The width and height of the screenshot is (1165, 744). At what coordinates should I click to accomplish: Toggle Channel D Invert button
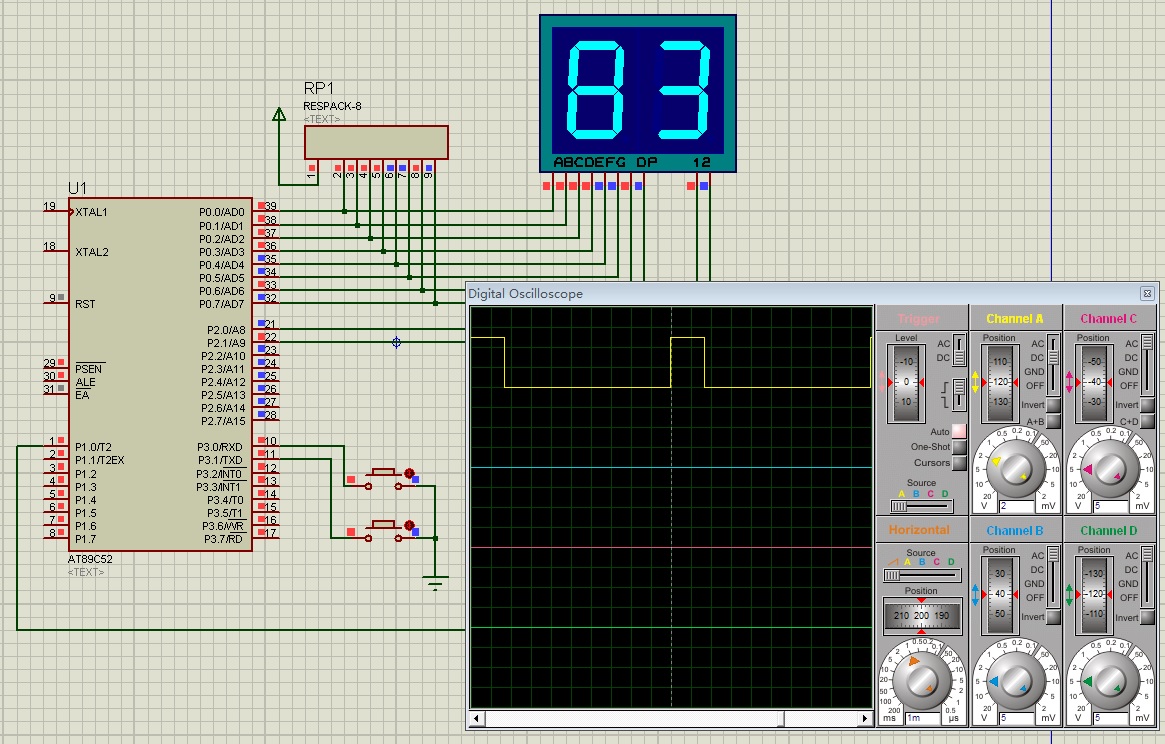1146,618
